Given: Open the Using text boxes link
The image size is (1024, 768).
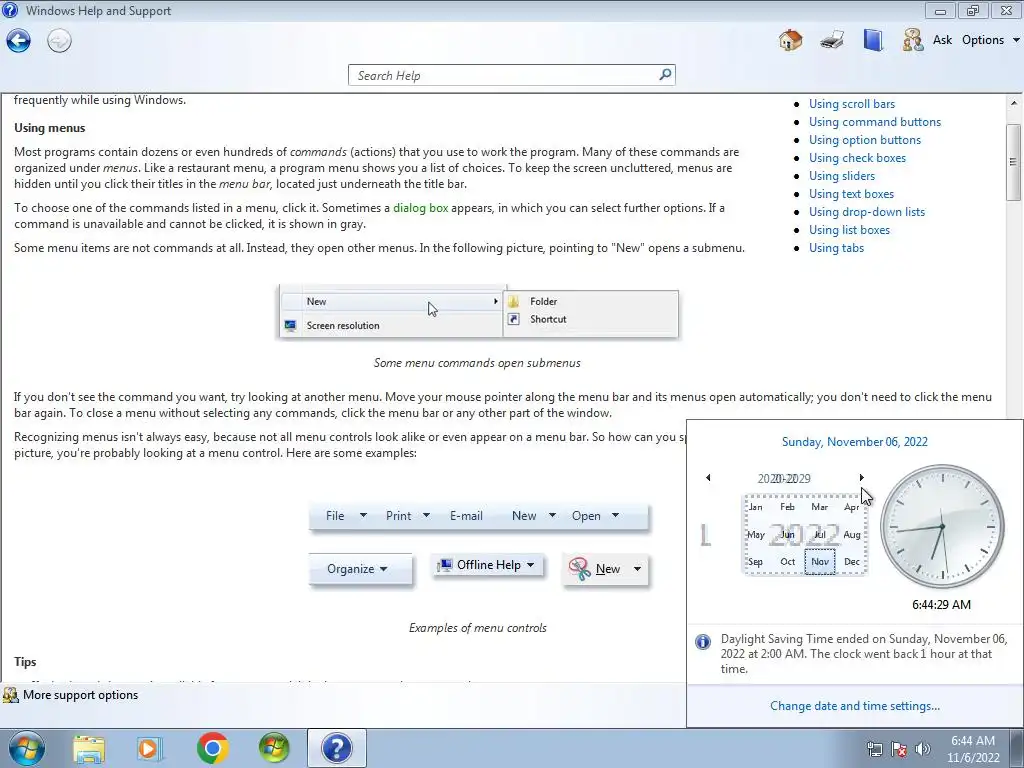Looking at the screenshot, I should 851,194.
